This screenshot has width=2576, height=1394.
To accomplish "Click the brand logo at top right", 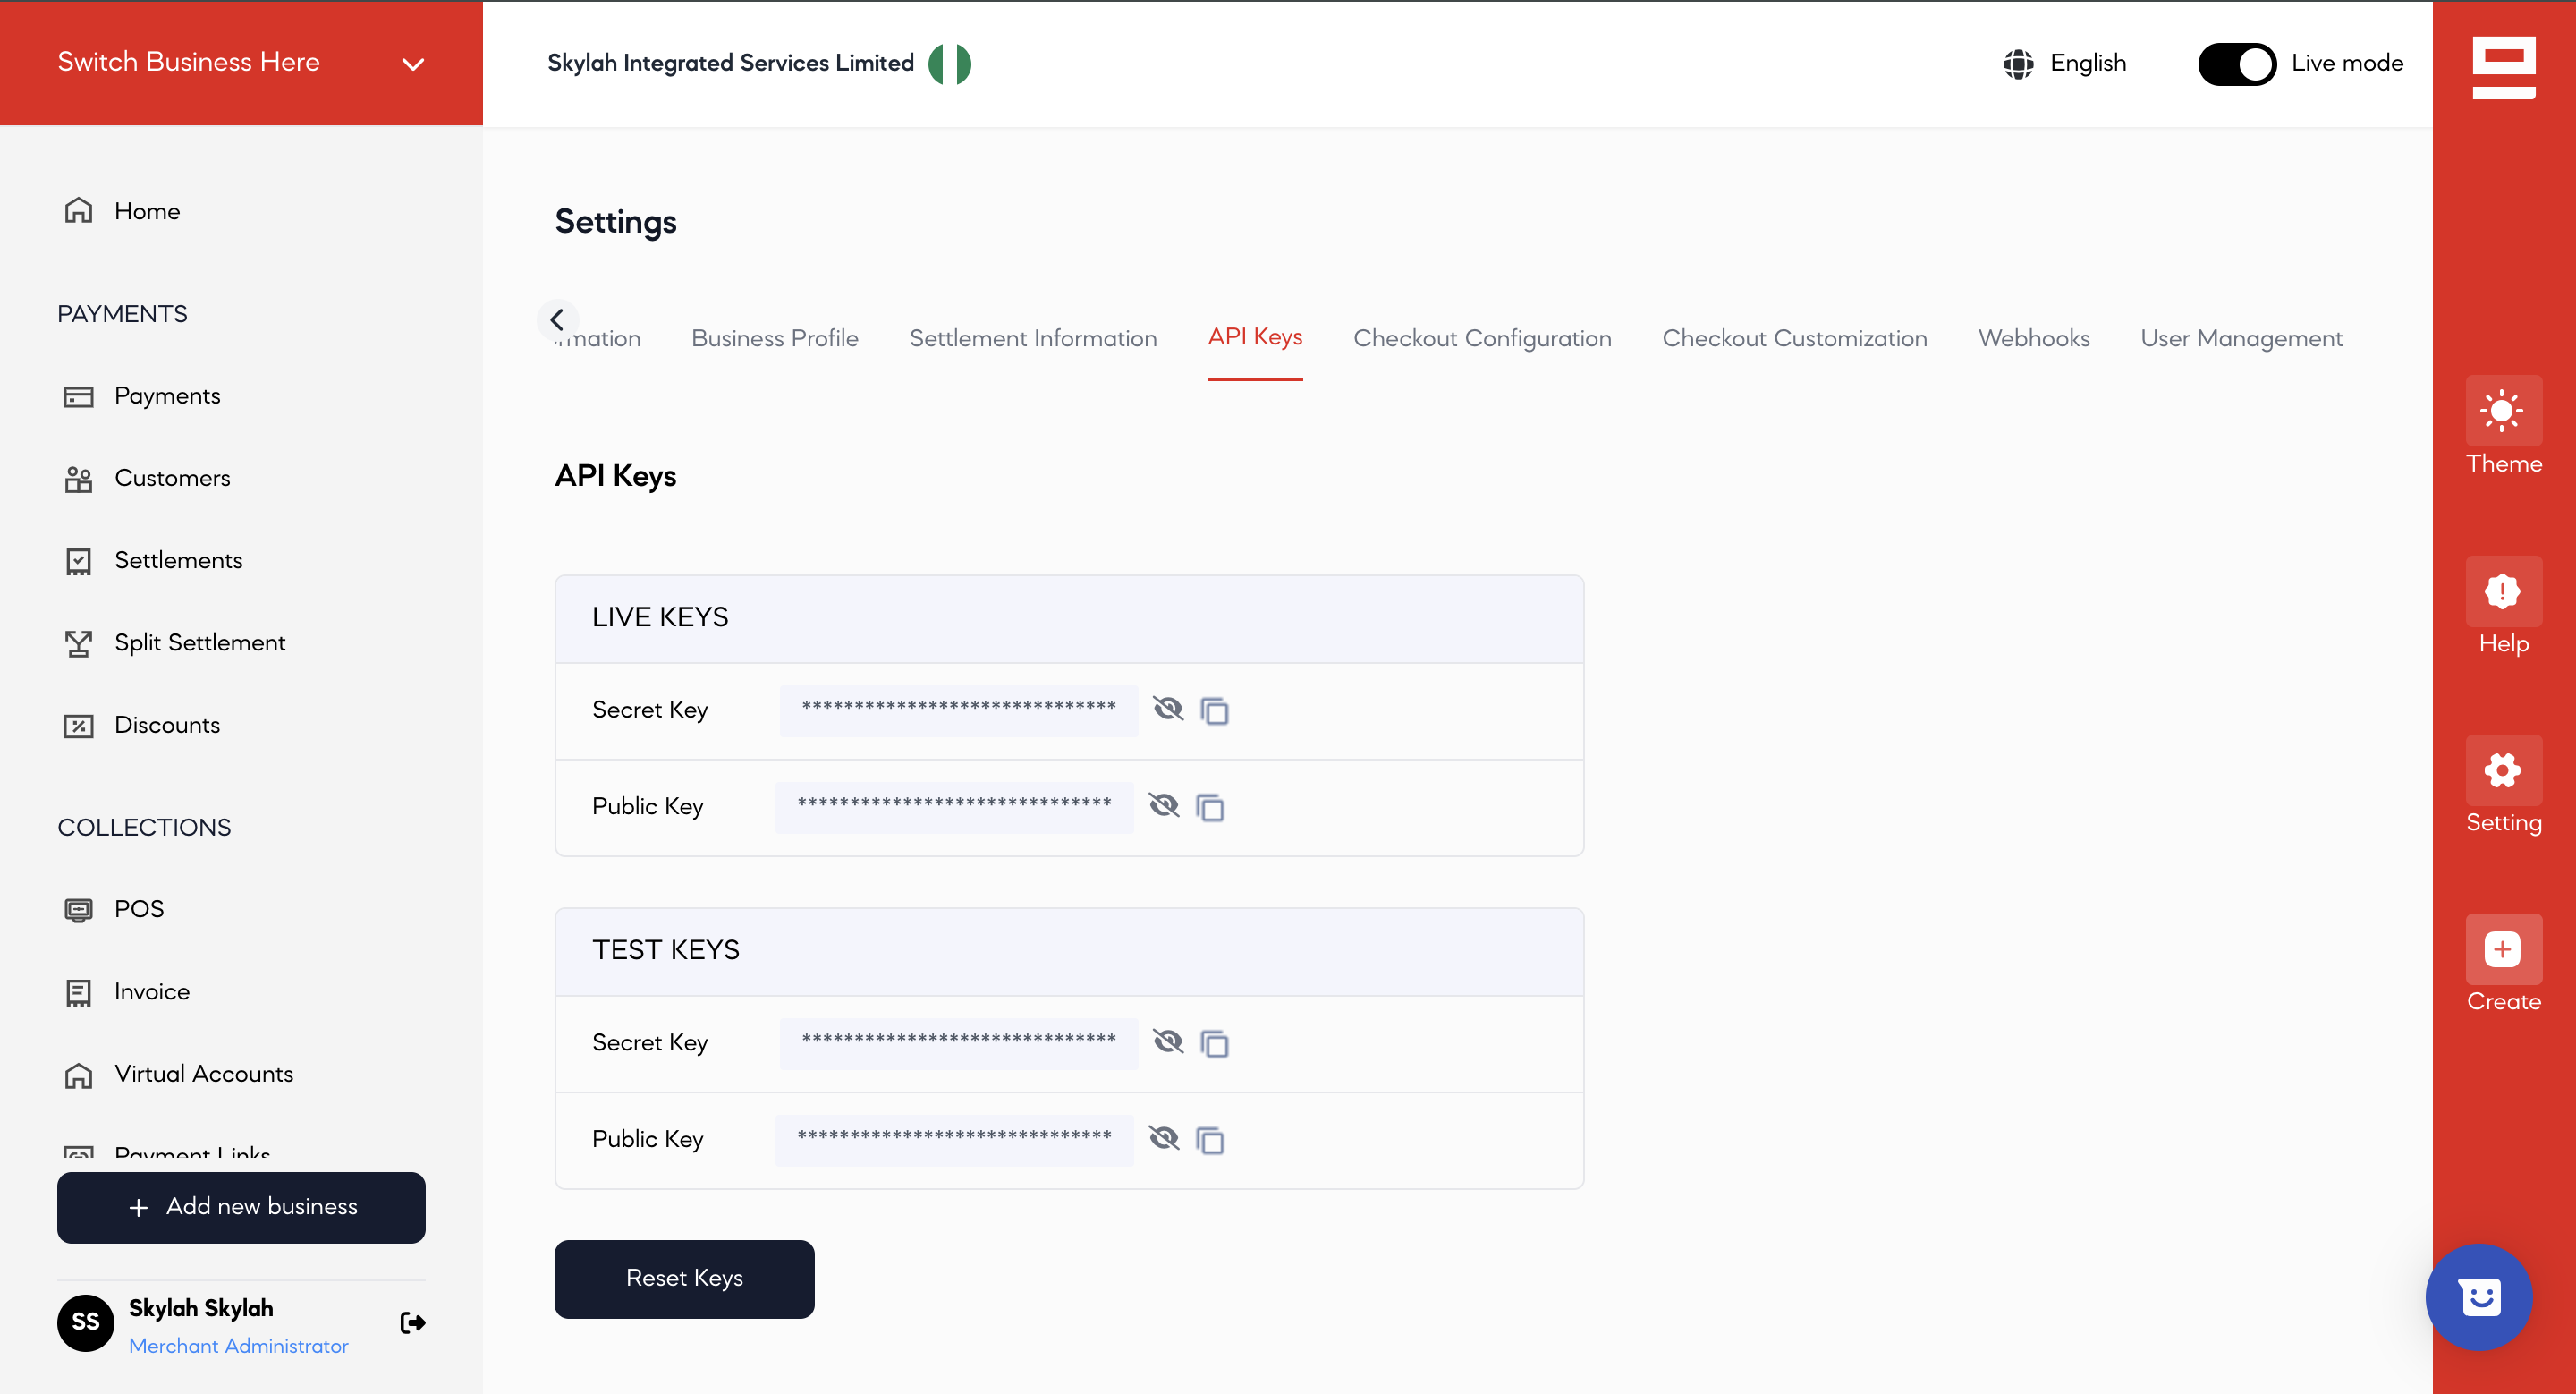I will coord(2503,67).
